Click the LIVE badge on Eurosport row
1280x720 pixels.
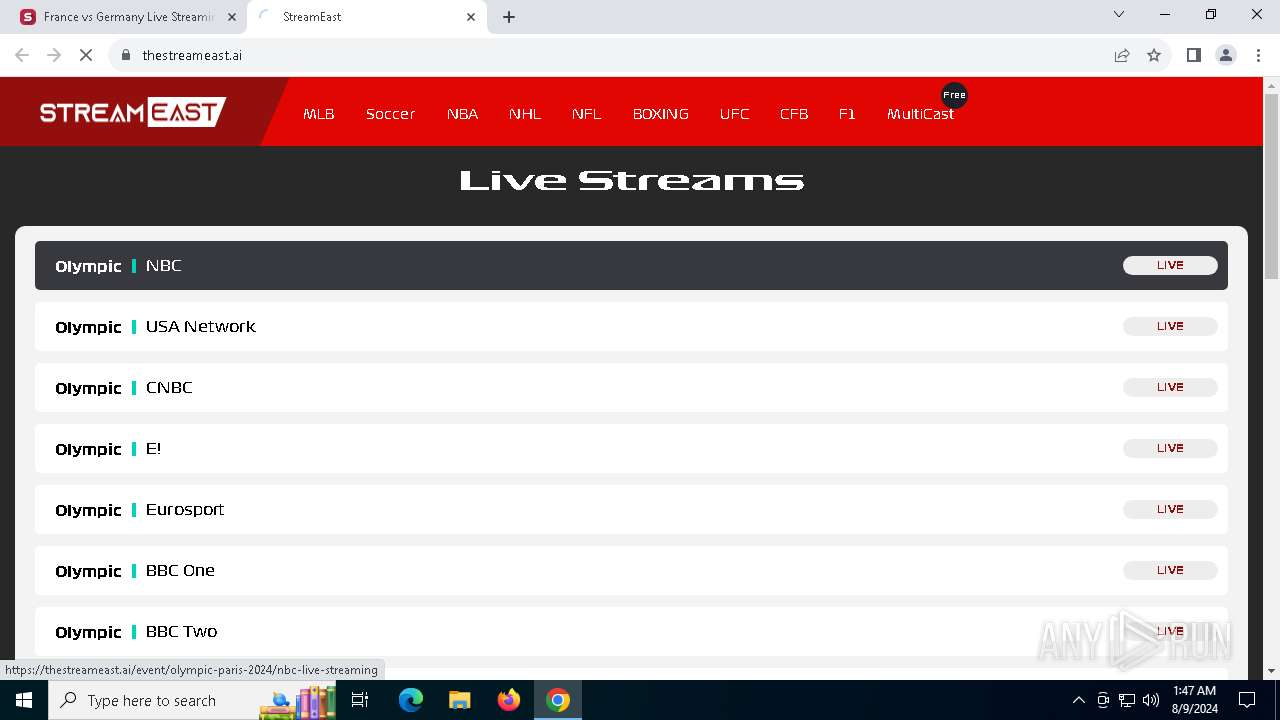point(1170,509)
